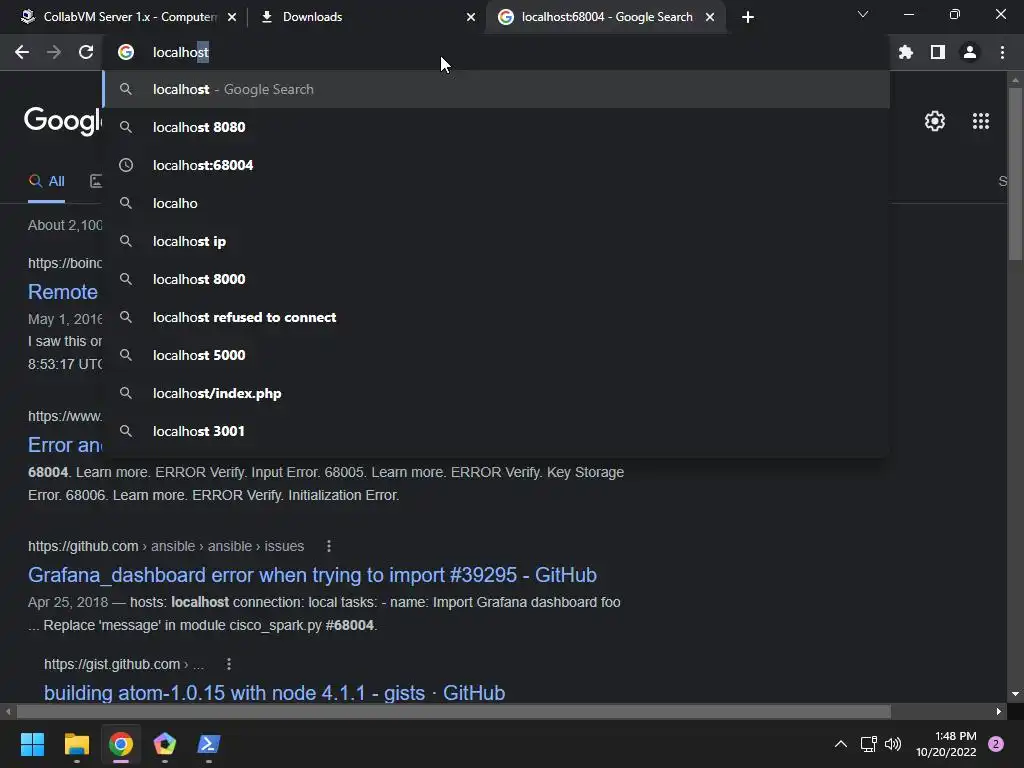The width and height of the screenshot is (1024, 768).
Task: Reload the current page
Action: pos(86,52)
